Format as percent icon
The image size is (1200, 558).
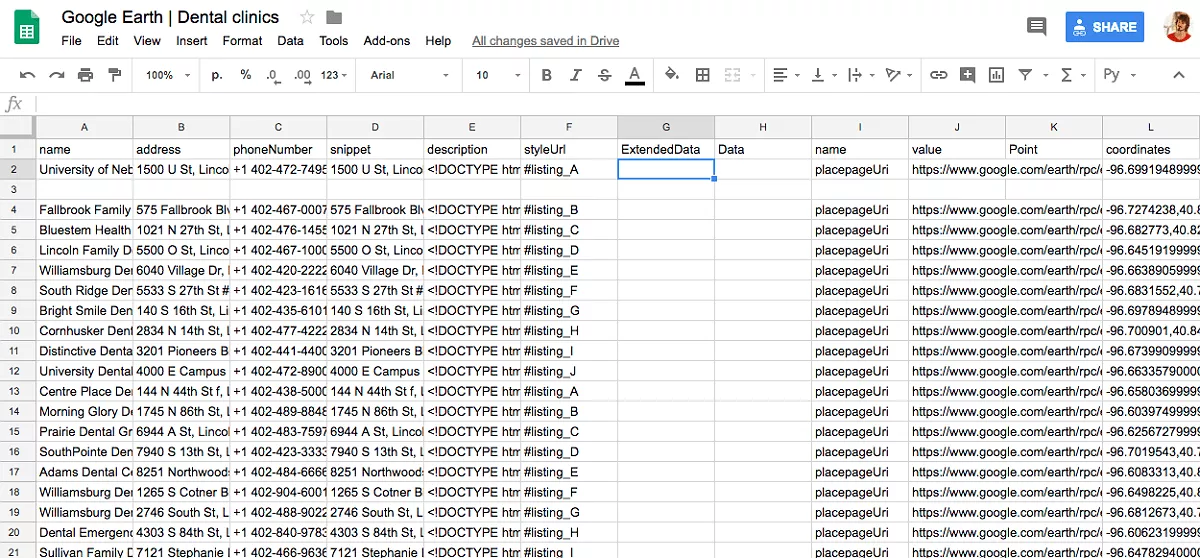(x=245, y=75)
